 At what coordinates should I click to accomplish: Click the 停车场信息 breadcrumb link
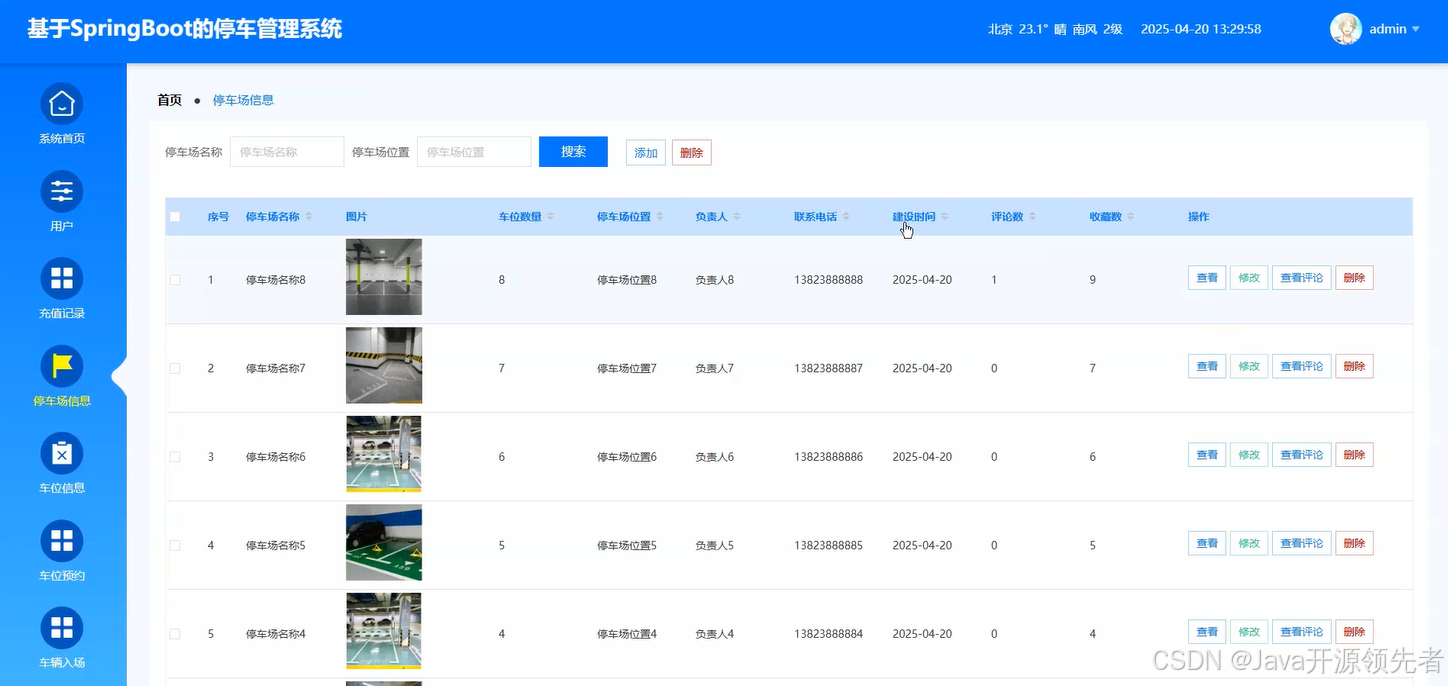243,100
